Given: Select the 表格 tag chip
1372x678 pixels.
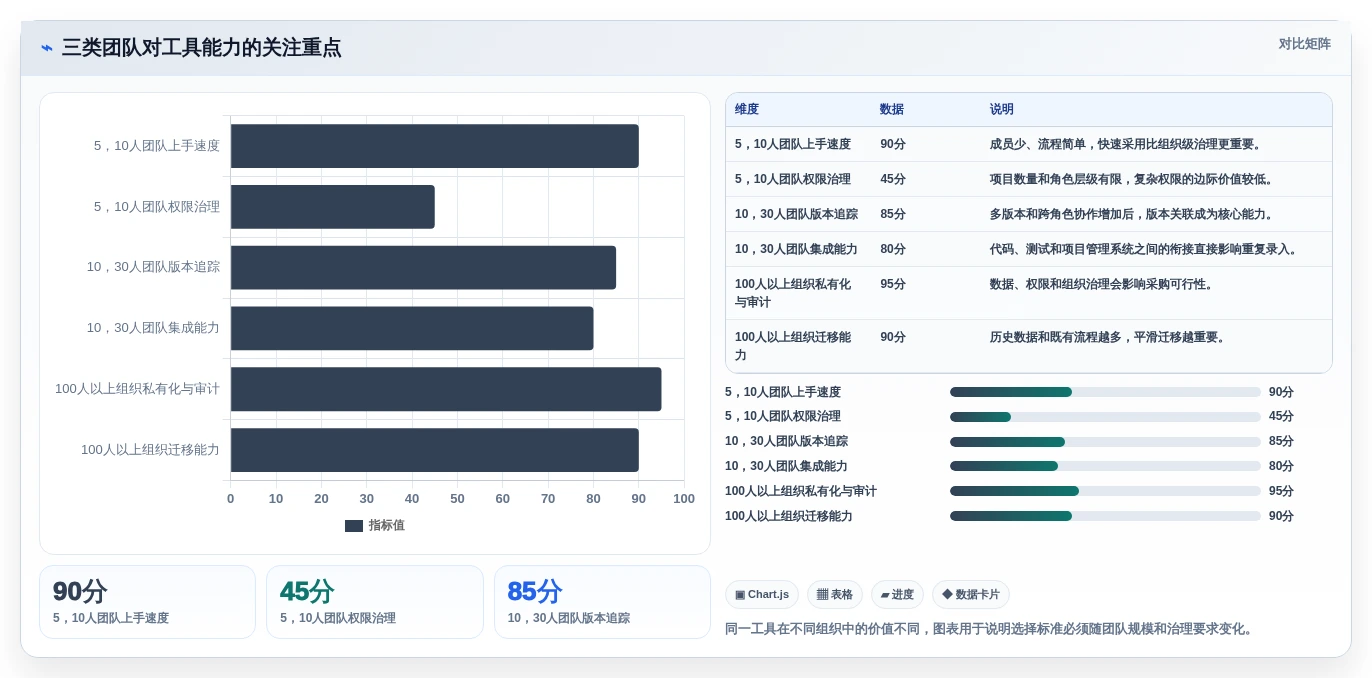Looking at the screenshot, I should click(x=835, y=595).
